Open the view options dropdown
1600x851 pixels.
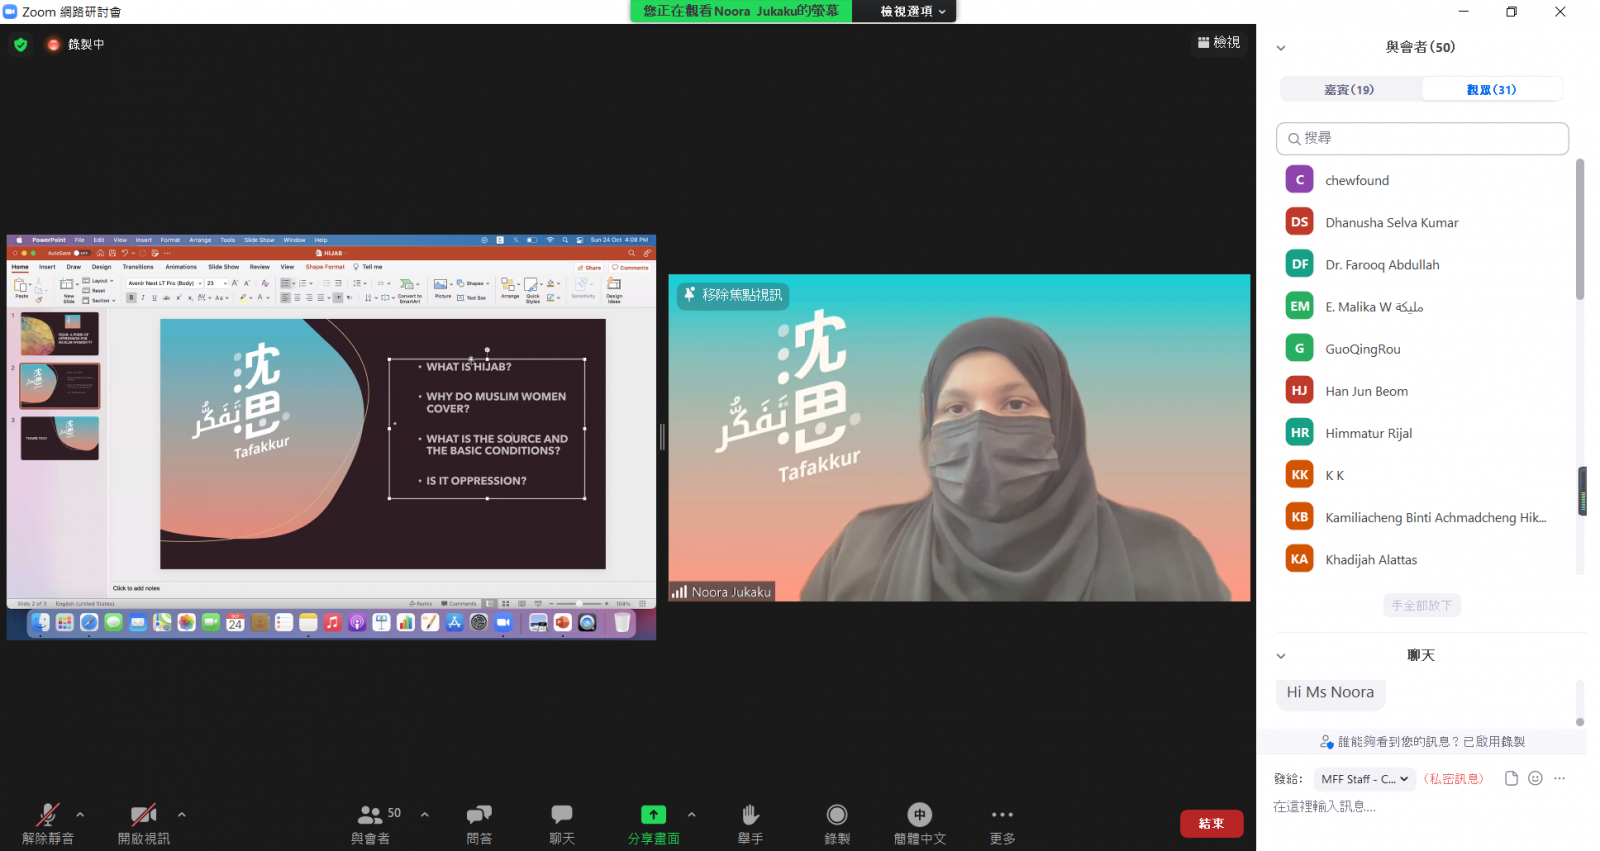pos(912,11)
